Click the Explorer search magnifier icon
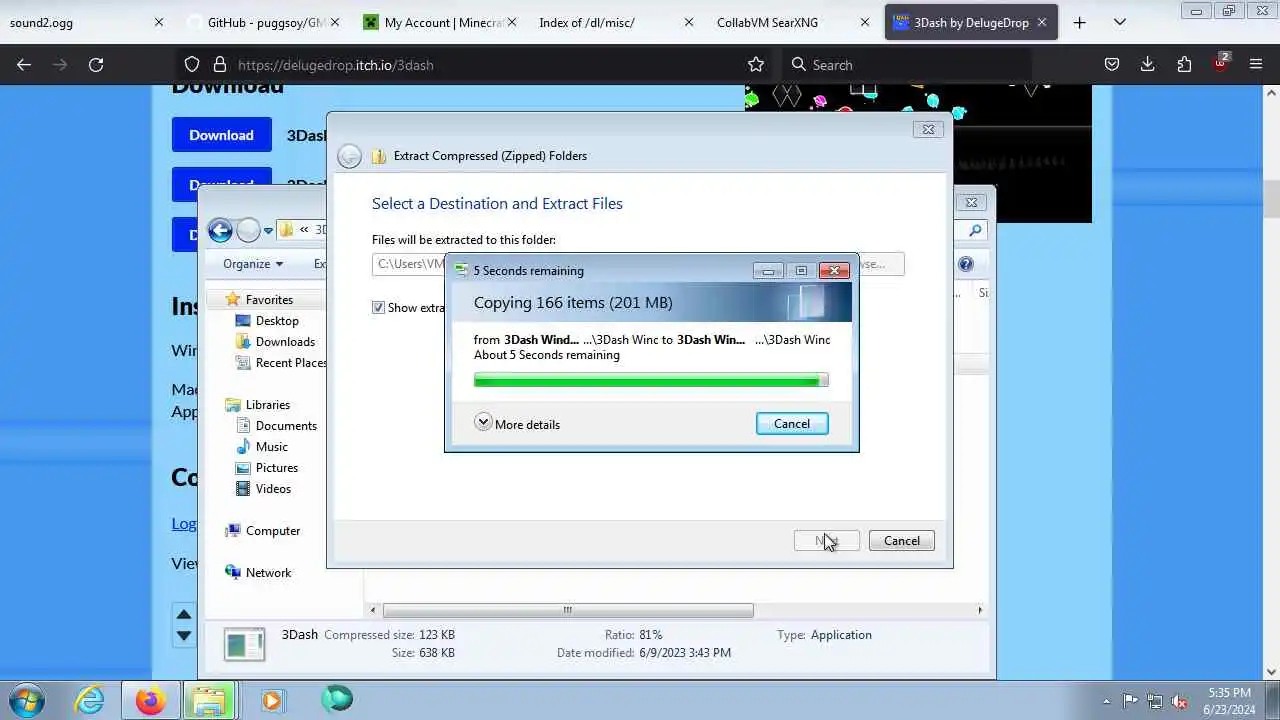The width and height of the screenshot is (1280, 720). pyautogui.click(x=975, y=230)
